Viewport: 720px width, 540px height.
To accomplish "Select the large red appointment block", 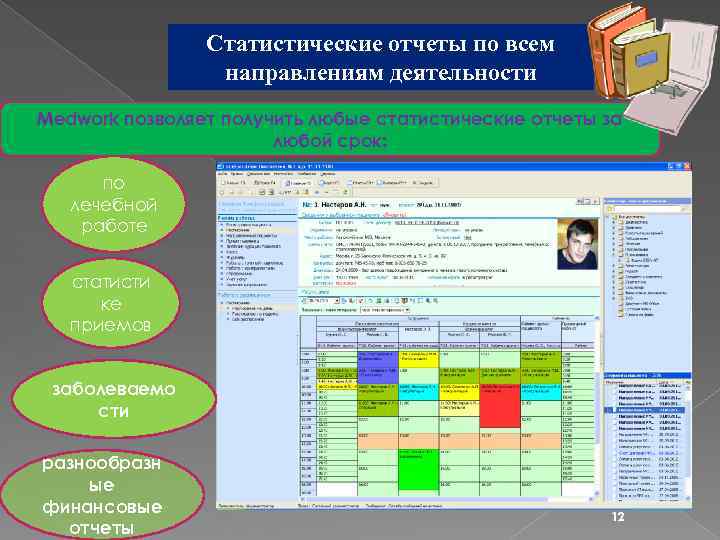I will coord(500,406).
